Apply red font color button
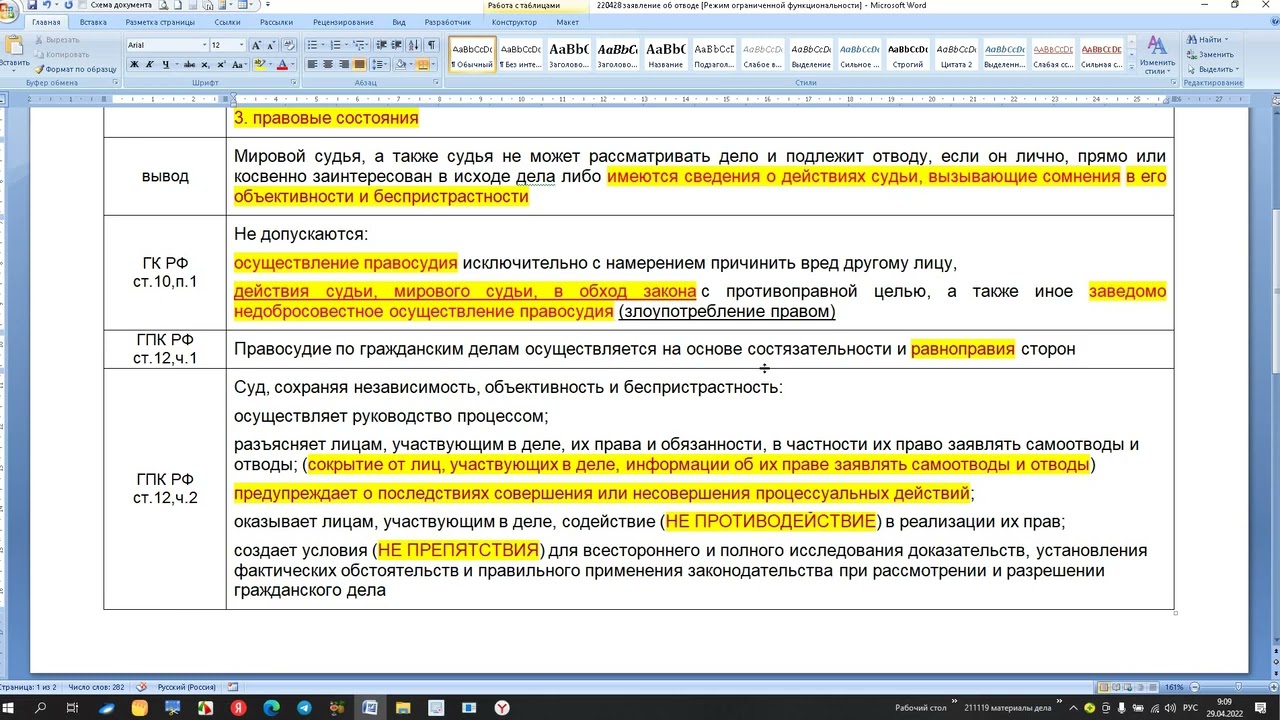 coord(282,64)
